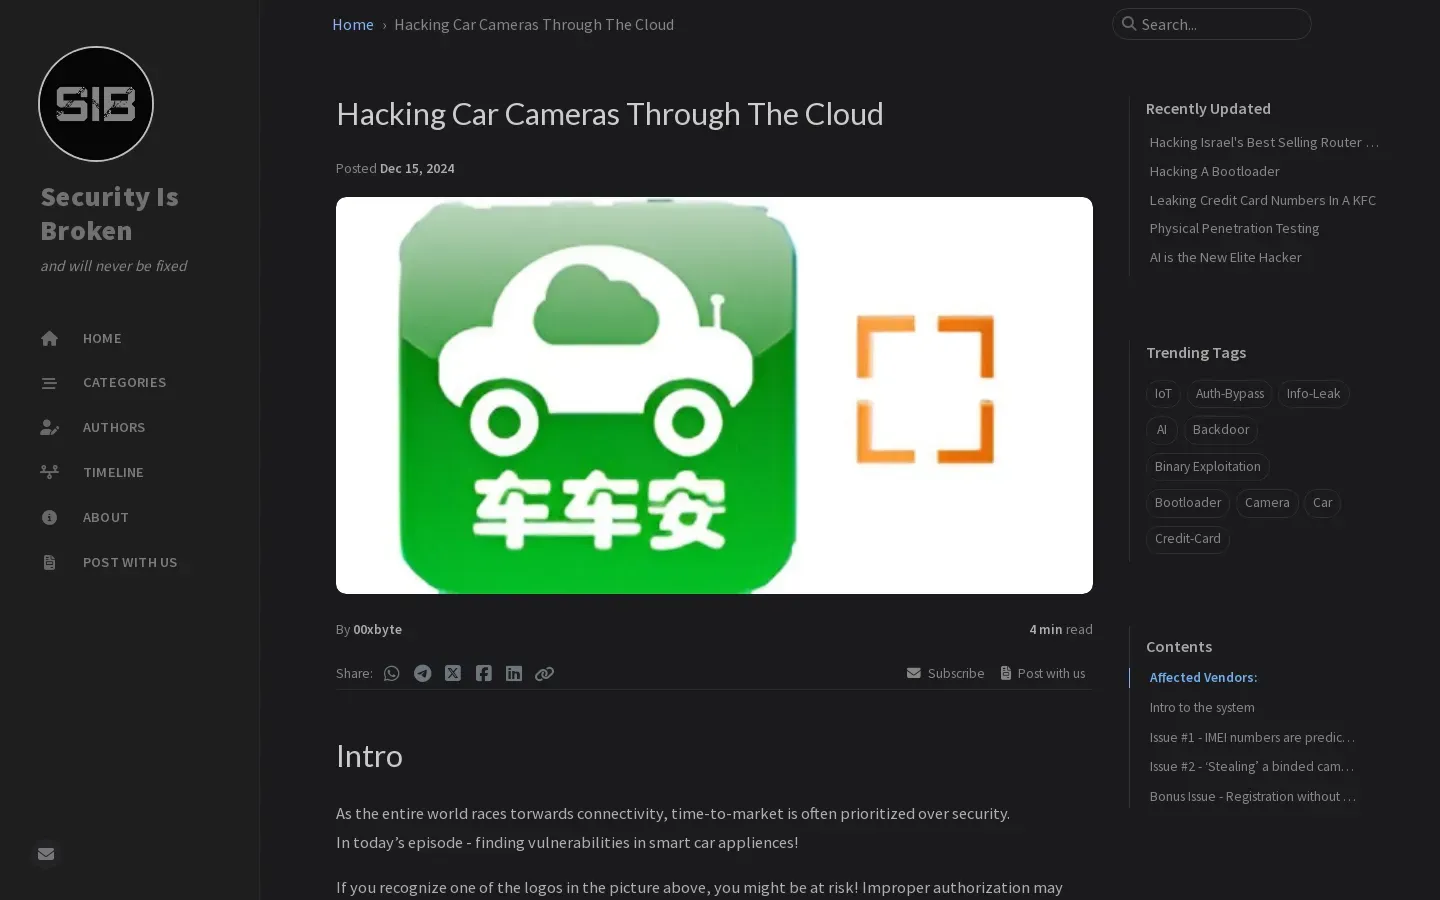Click the file icon beside Post with us

[x=1006, y=674]
